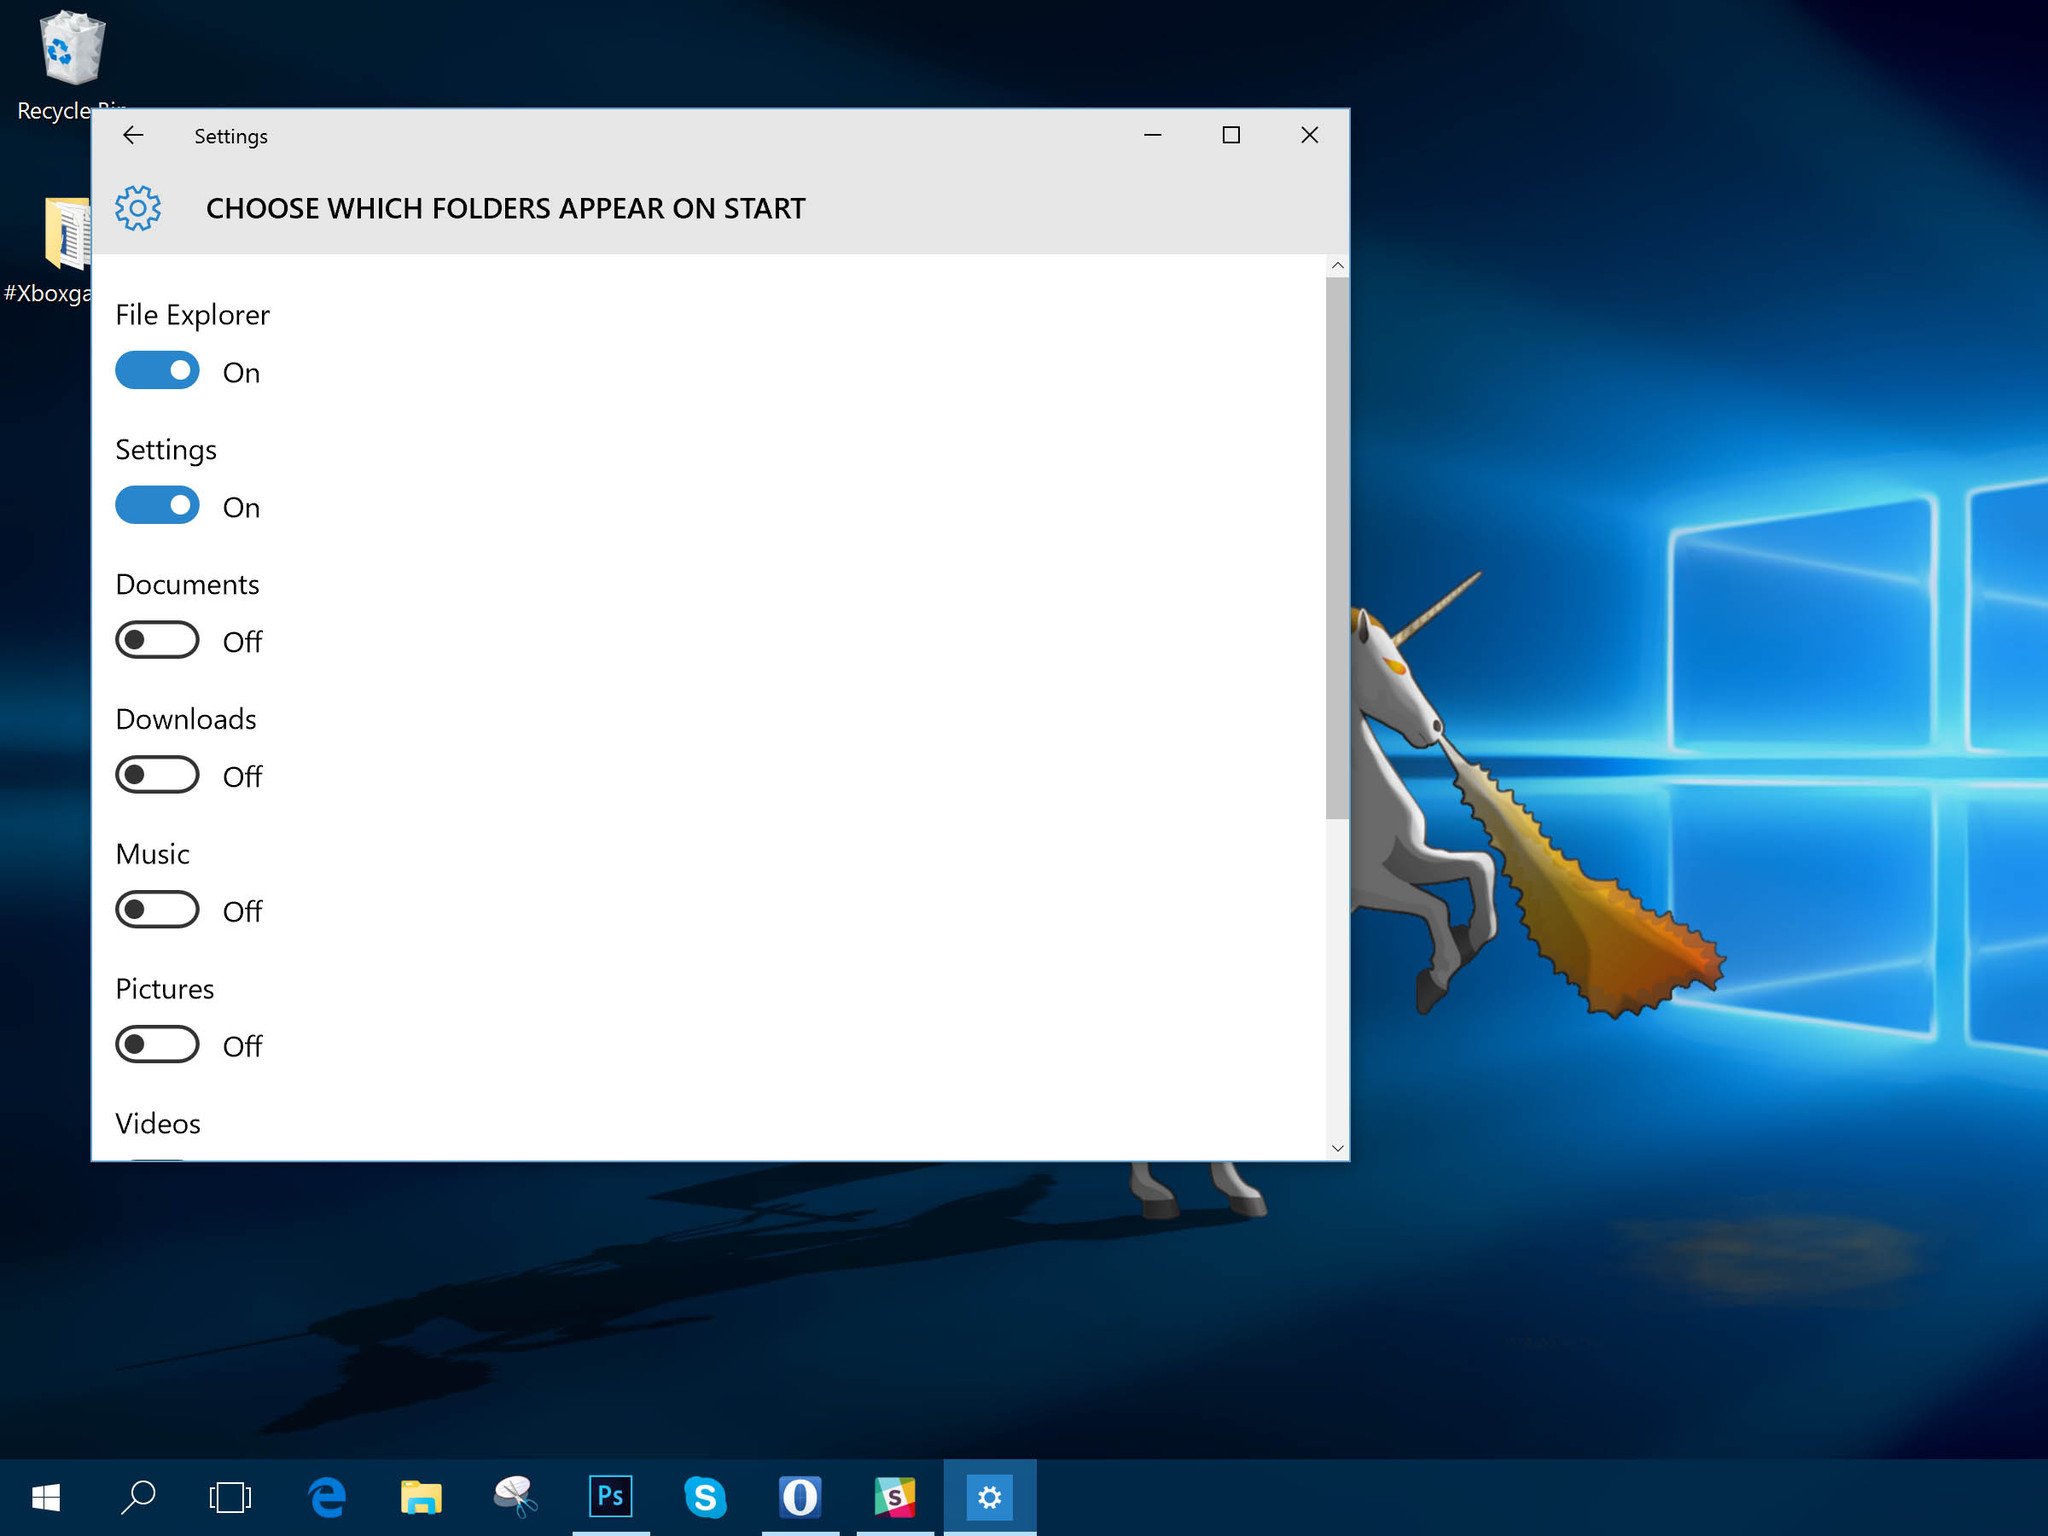
Task: Open Task View from taskbar
Action: pyautogui.click(x=230, y=1497)
